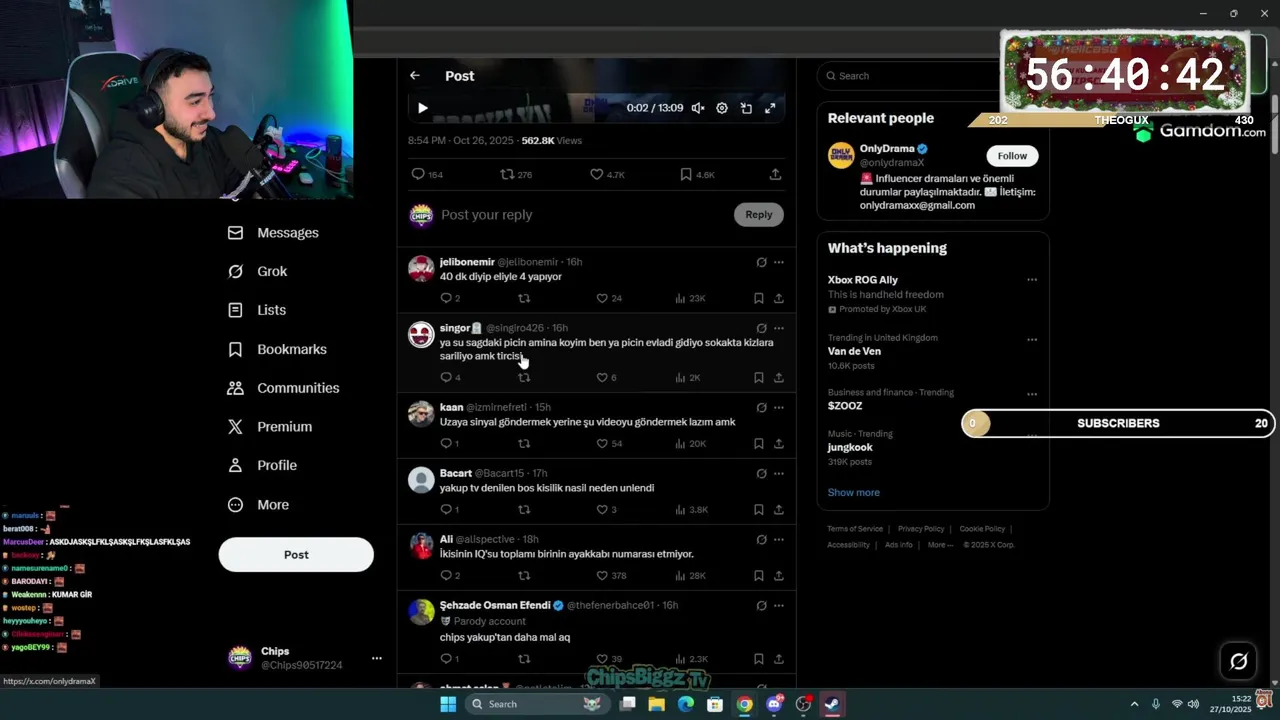Open Messages in the sidebar
Viewport: 1280px width, 720px height.
pyautogui.click(x=273, y=233)
